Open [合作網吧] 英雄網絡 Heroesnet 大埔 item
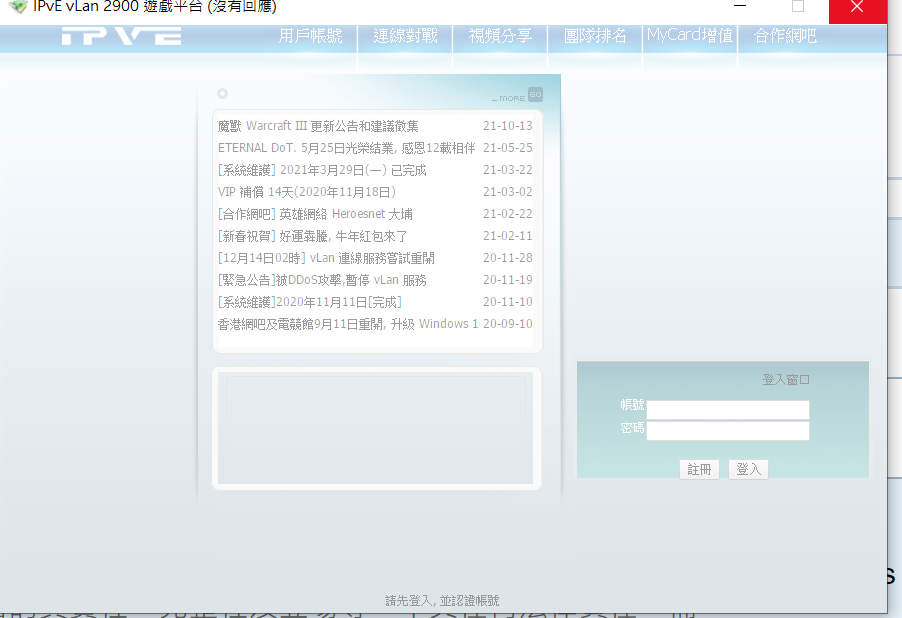Viewport: 902px width, 618px height. click(315, 214)
